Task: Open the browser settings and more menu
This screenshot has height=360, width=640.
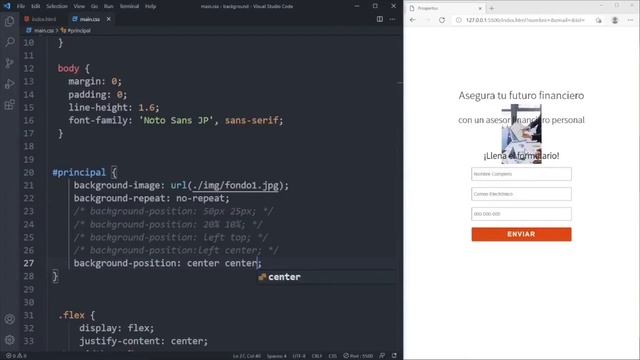Action: (630, 20)
